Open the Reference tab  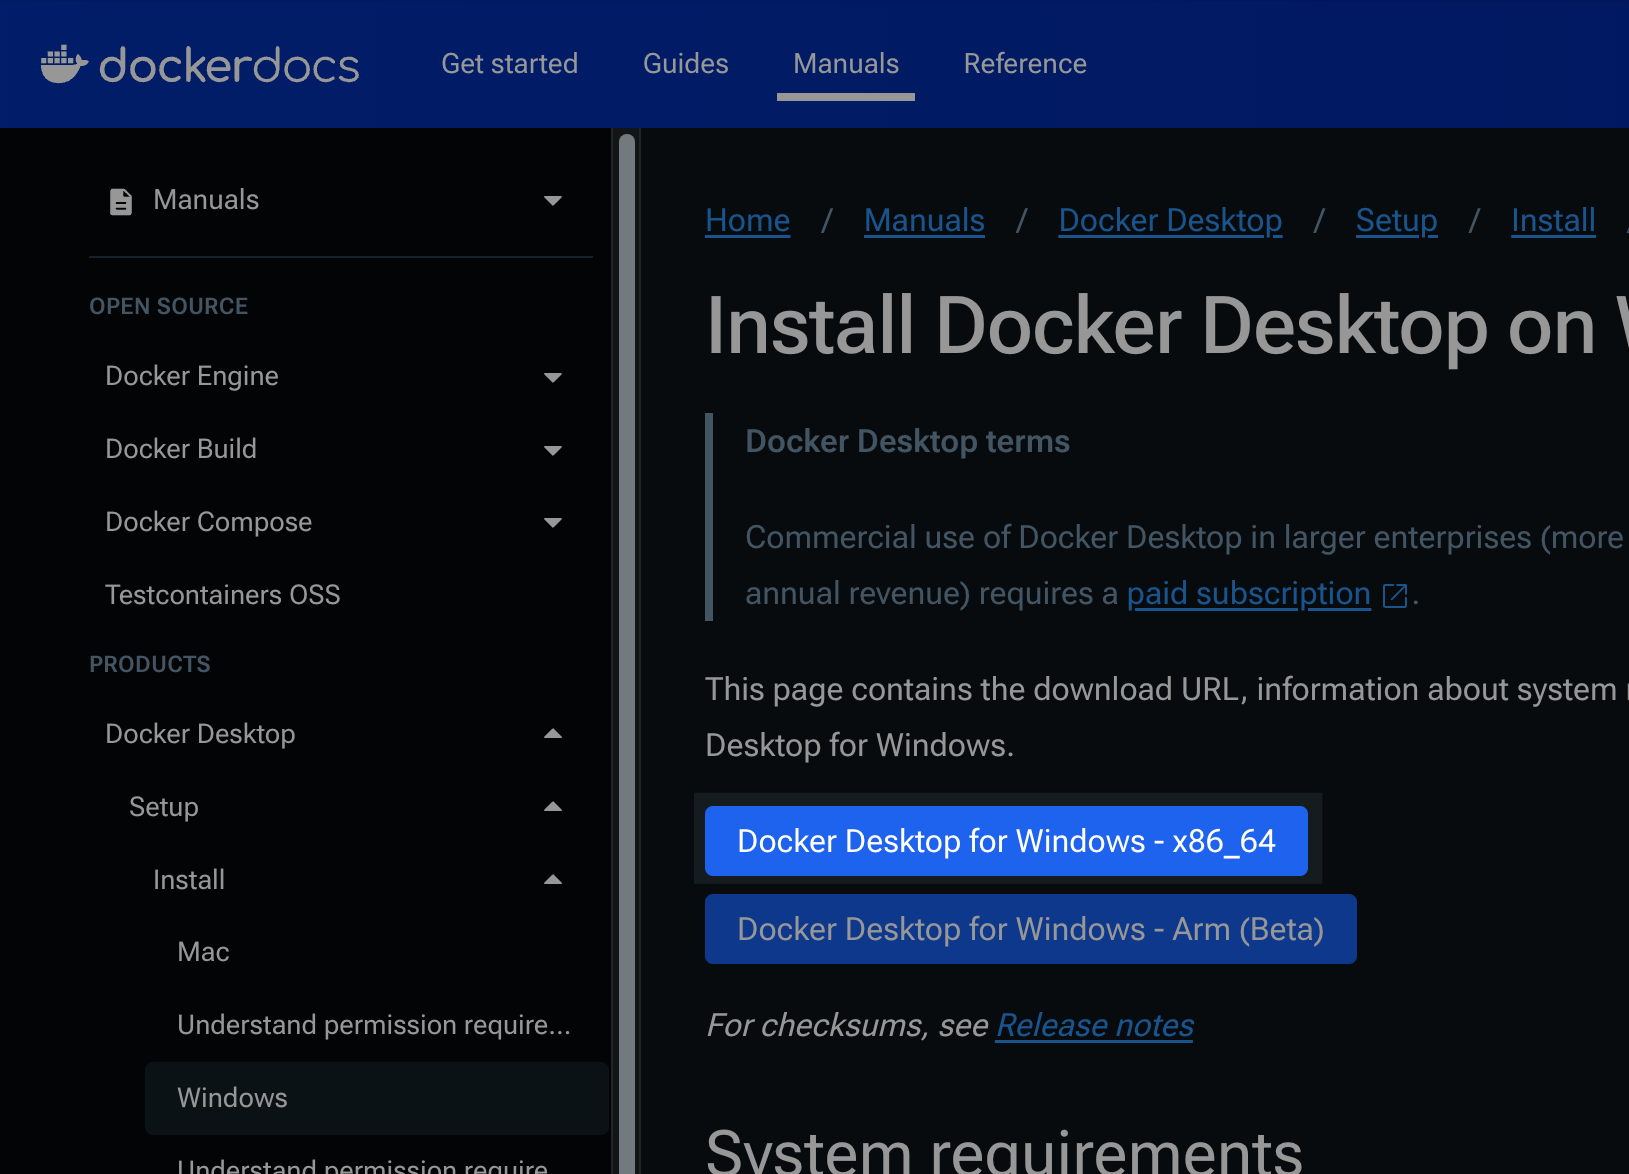(1025, 64)
